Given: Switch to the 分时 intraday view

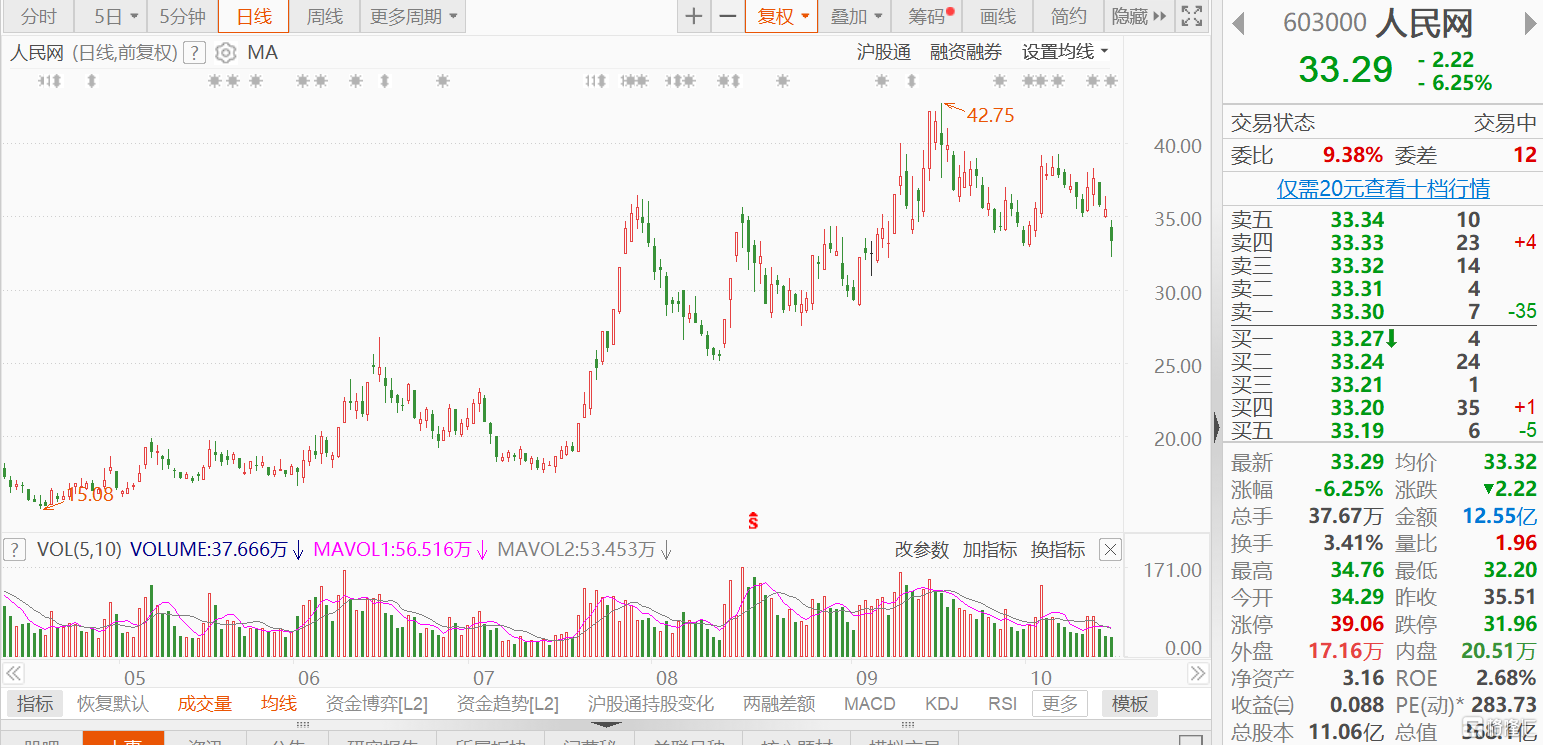Looking at the screenshot, I should click(x=38, y=16).
